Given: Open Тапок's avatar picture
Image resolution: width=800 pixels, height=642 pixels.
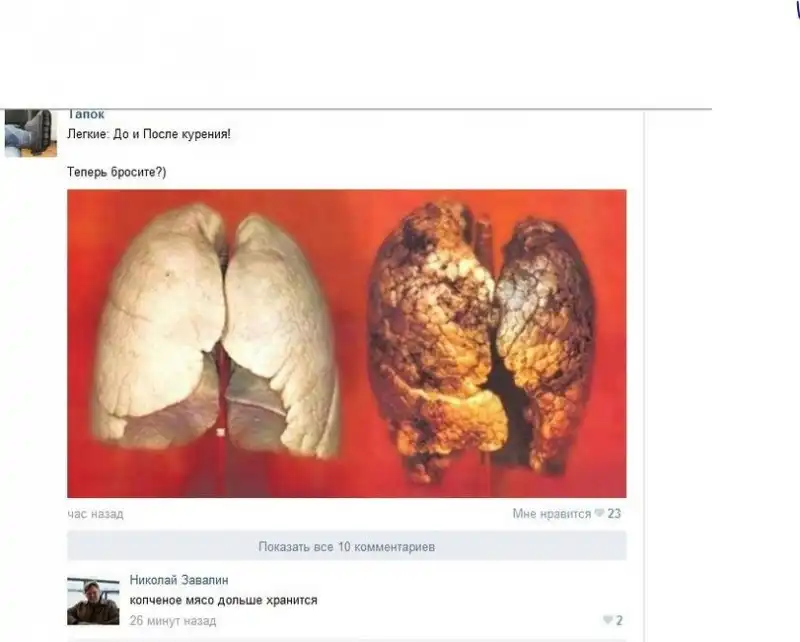Looking at the screenshot, I should pos(31,133).
